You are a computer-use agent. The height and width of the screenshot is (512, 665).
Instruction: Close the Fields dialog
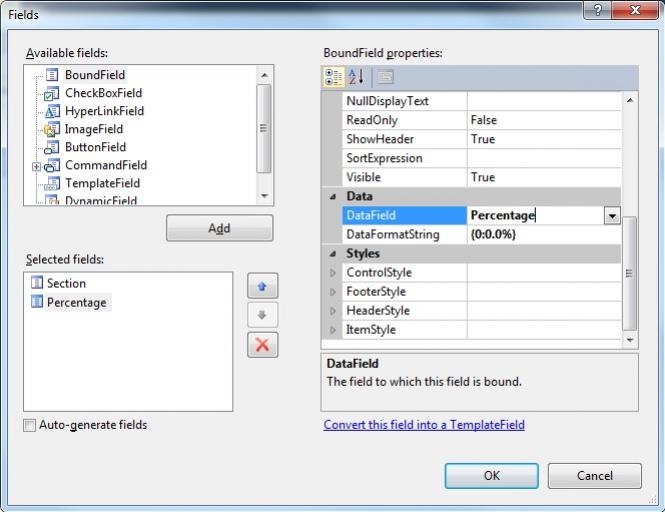(634, 10)
